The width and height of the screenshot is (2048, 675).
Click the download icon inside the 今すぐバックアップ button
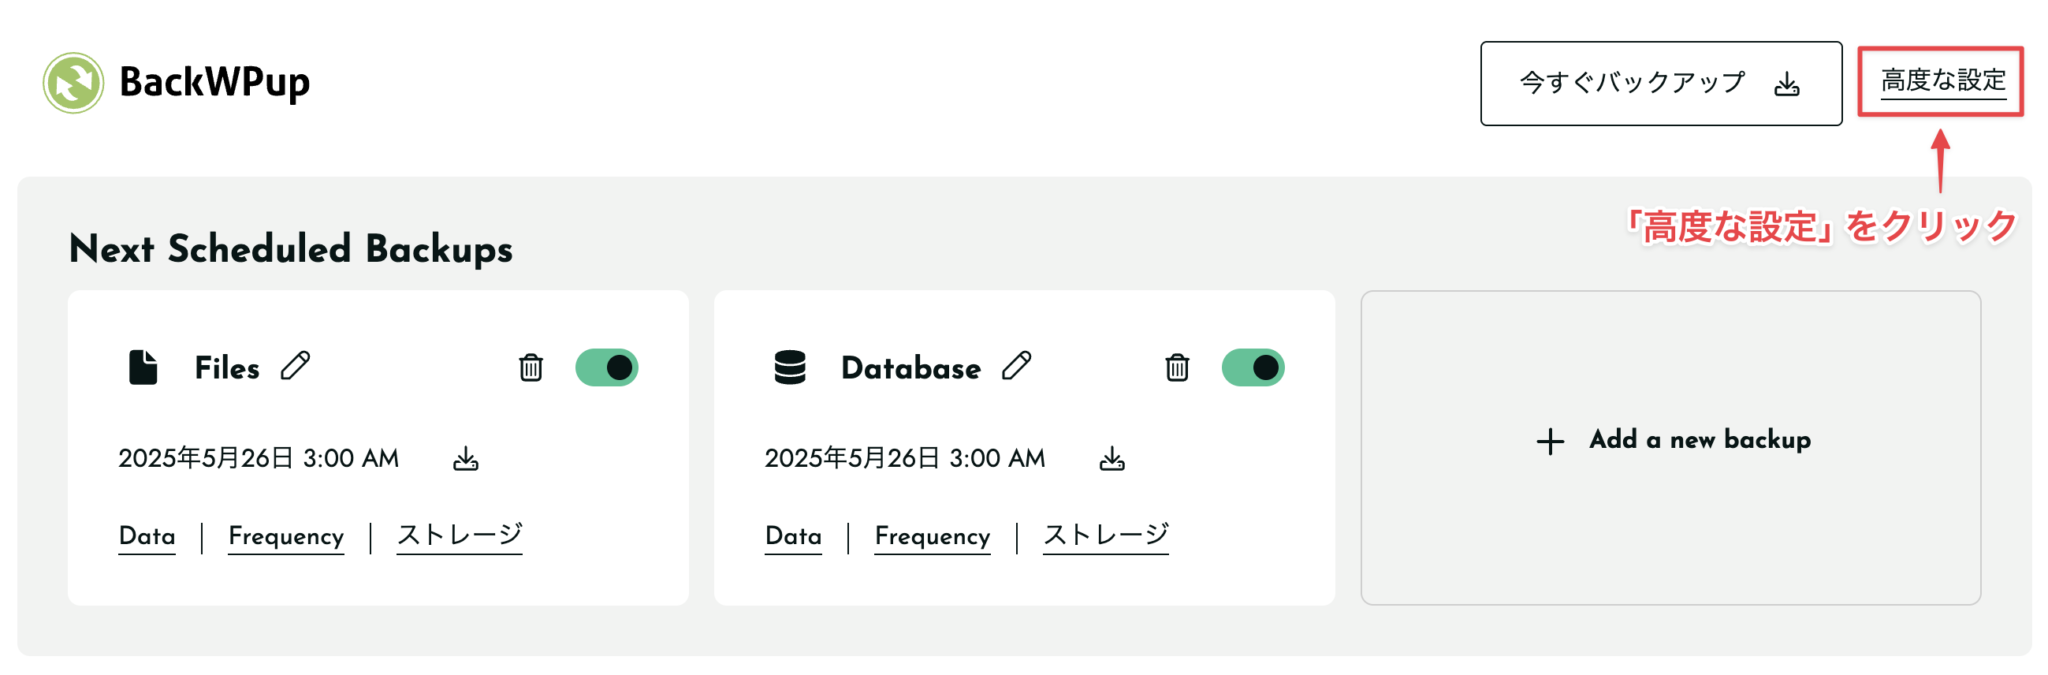(1788, 83)
